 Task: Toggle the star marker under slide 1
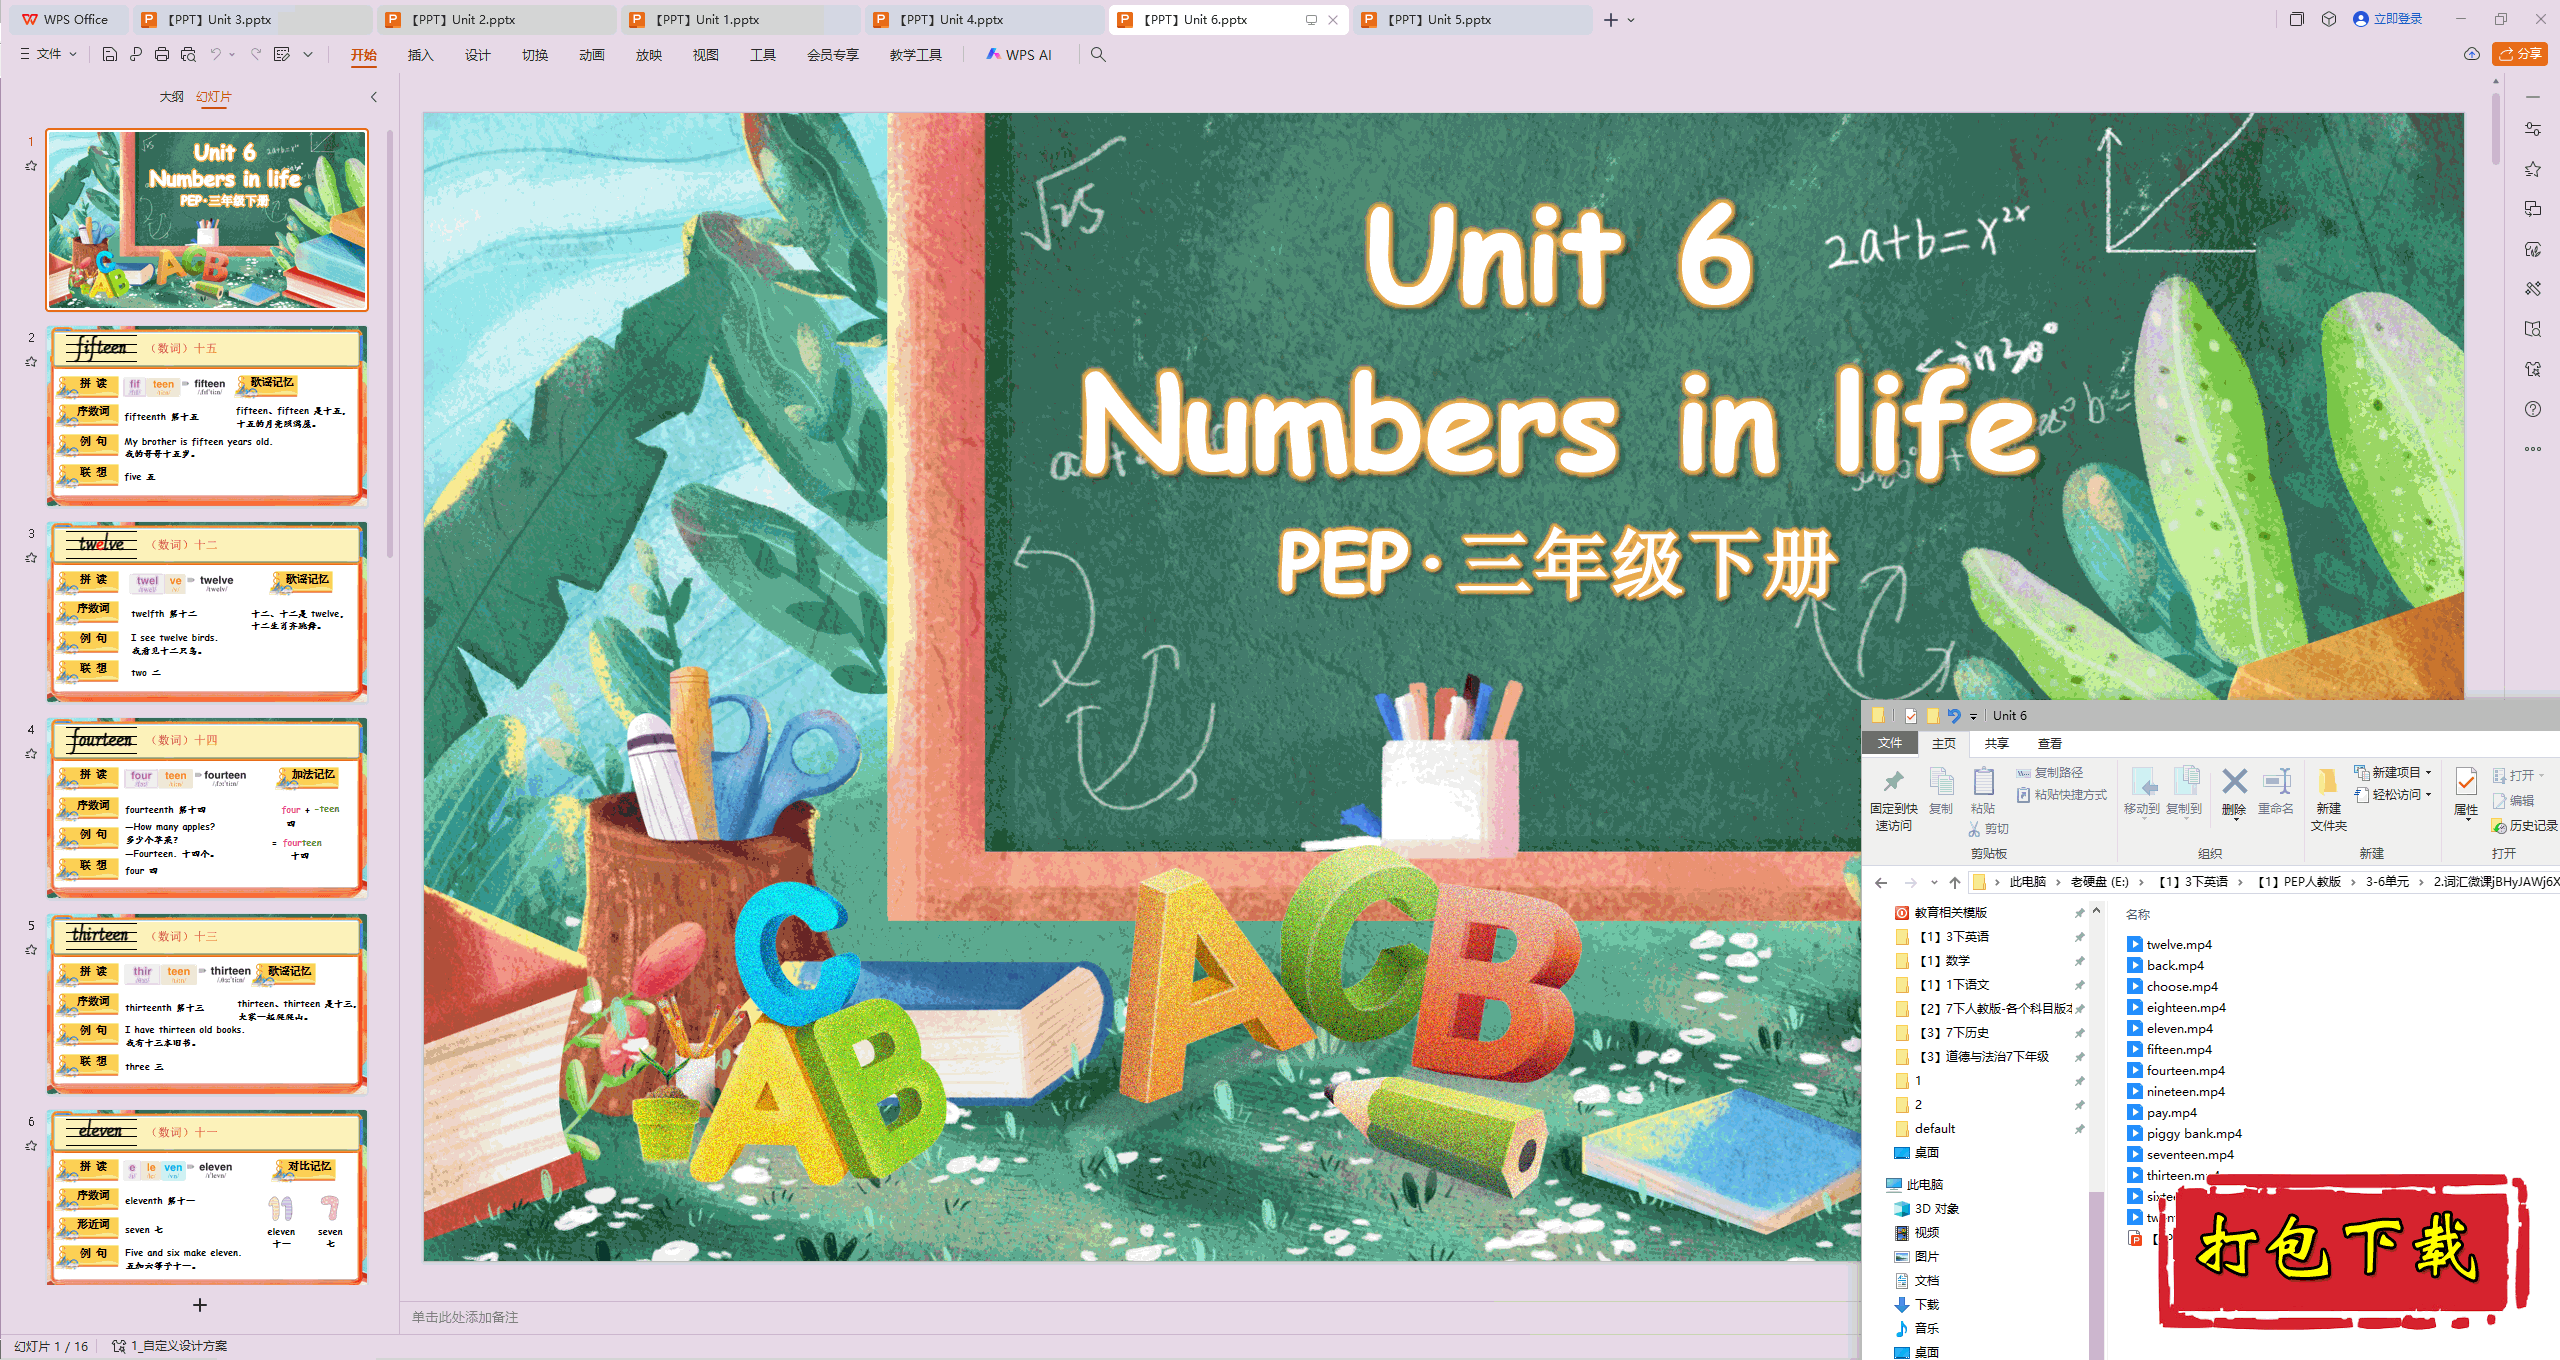[x=31, y=166]
